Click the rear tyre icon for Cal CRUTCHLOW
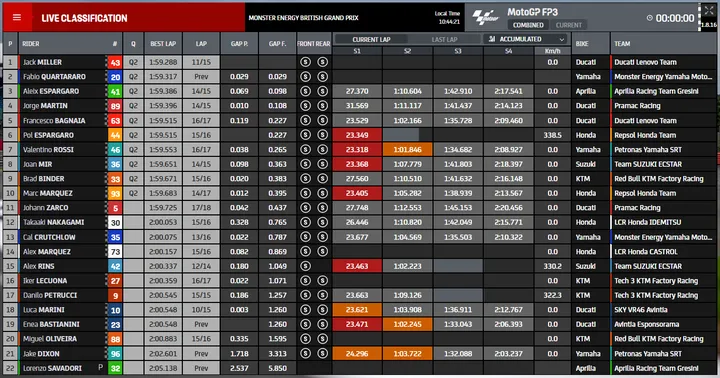Viewport: 720px width, 378px height. (x=322, y=237)
